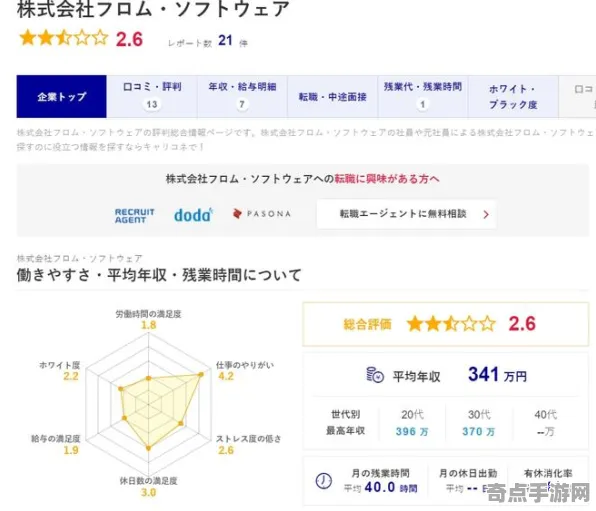Click the red chevron arrow on the consultation button

pyautogui.click(x=486, y=214)
